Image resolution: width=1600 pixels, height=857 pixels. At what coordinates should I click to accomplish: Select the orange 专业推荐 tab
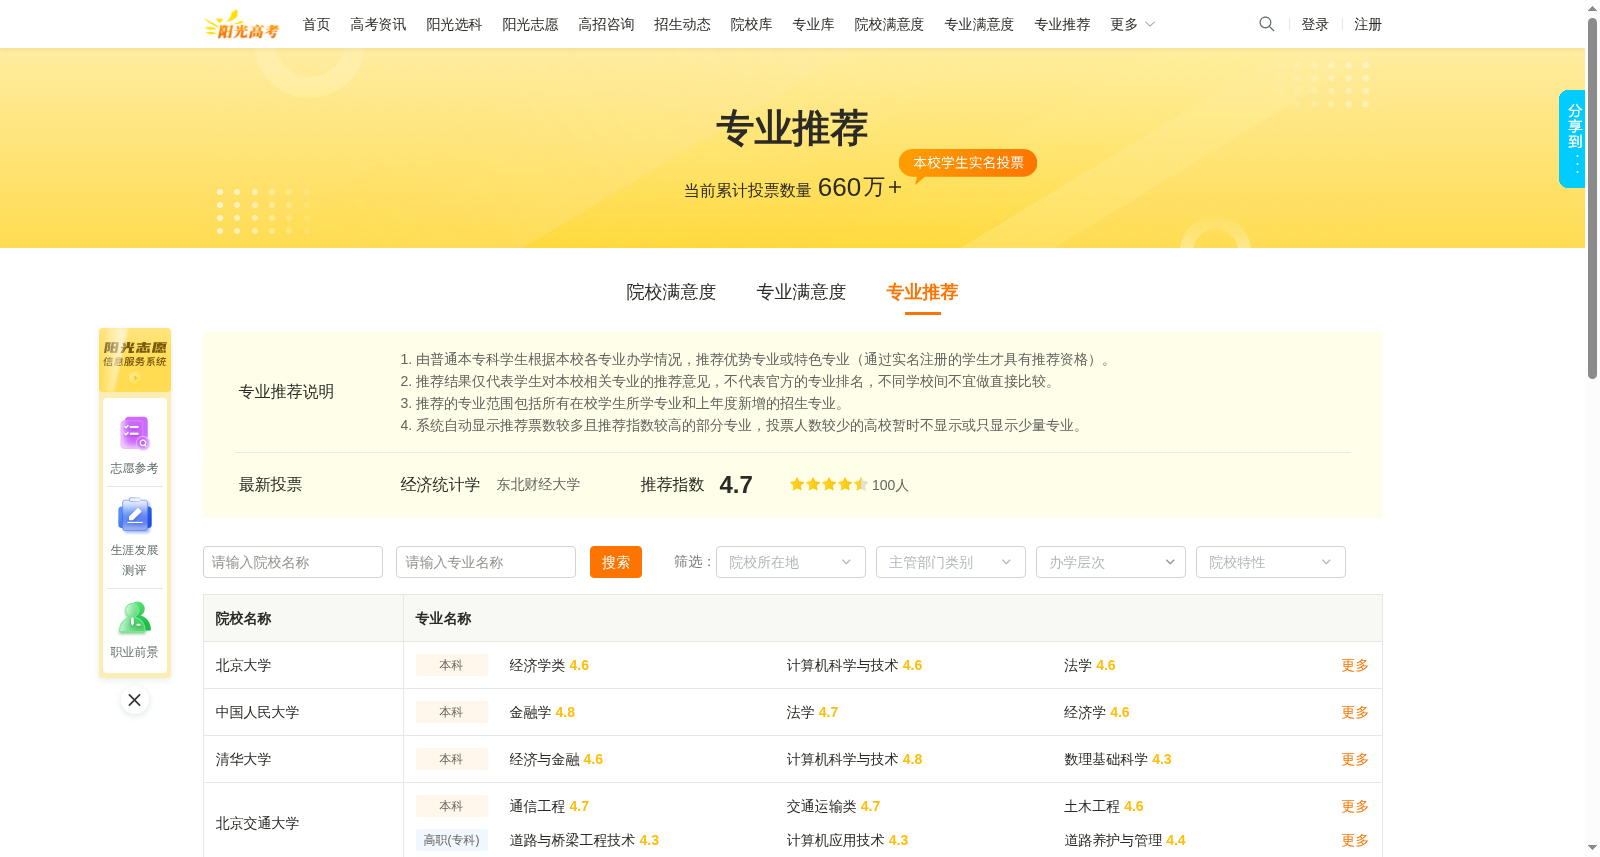922,292
